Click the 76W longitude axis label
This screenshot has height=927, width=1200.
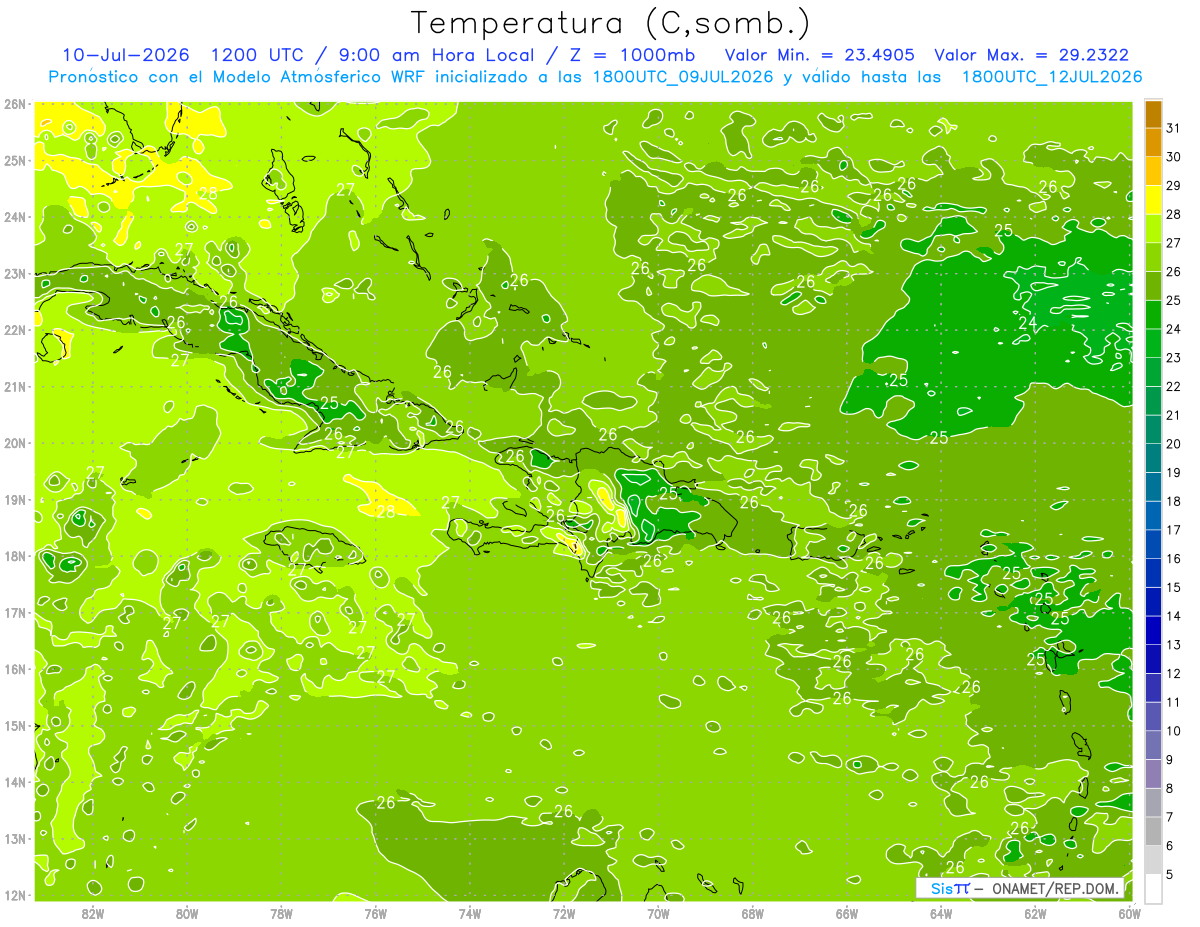[376, 912]
